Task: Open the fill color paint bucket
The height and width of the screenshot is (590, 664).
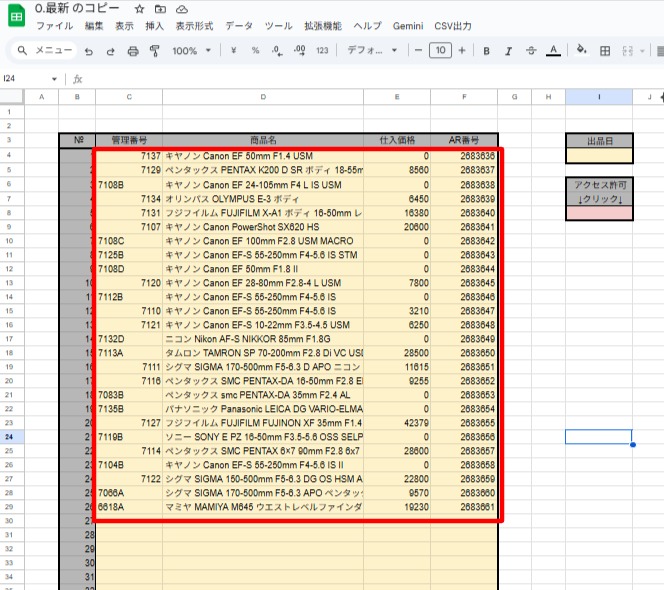Action: (583, 51)
